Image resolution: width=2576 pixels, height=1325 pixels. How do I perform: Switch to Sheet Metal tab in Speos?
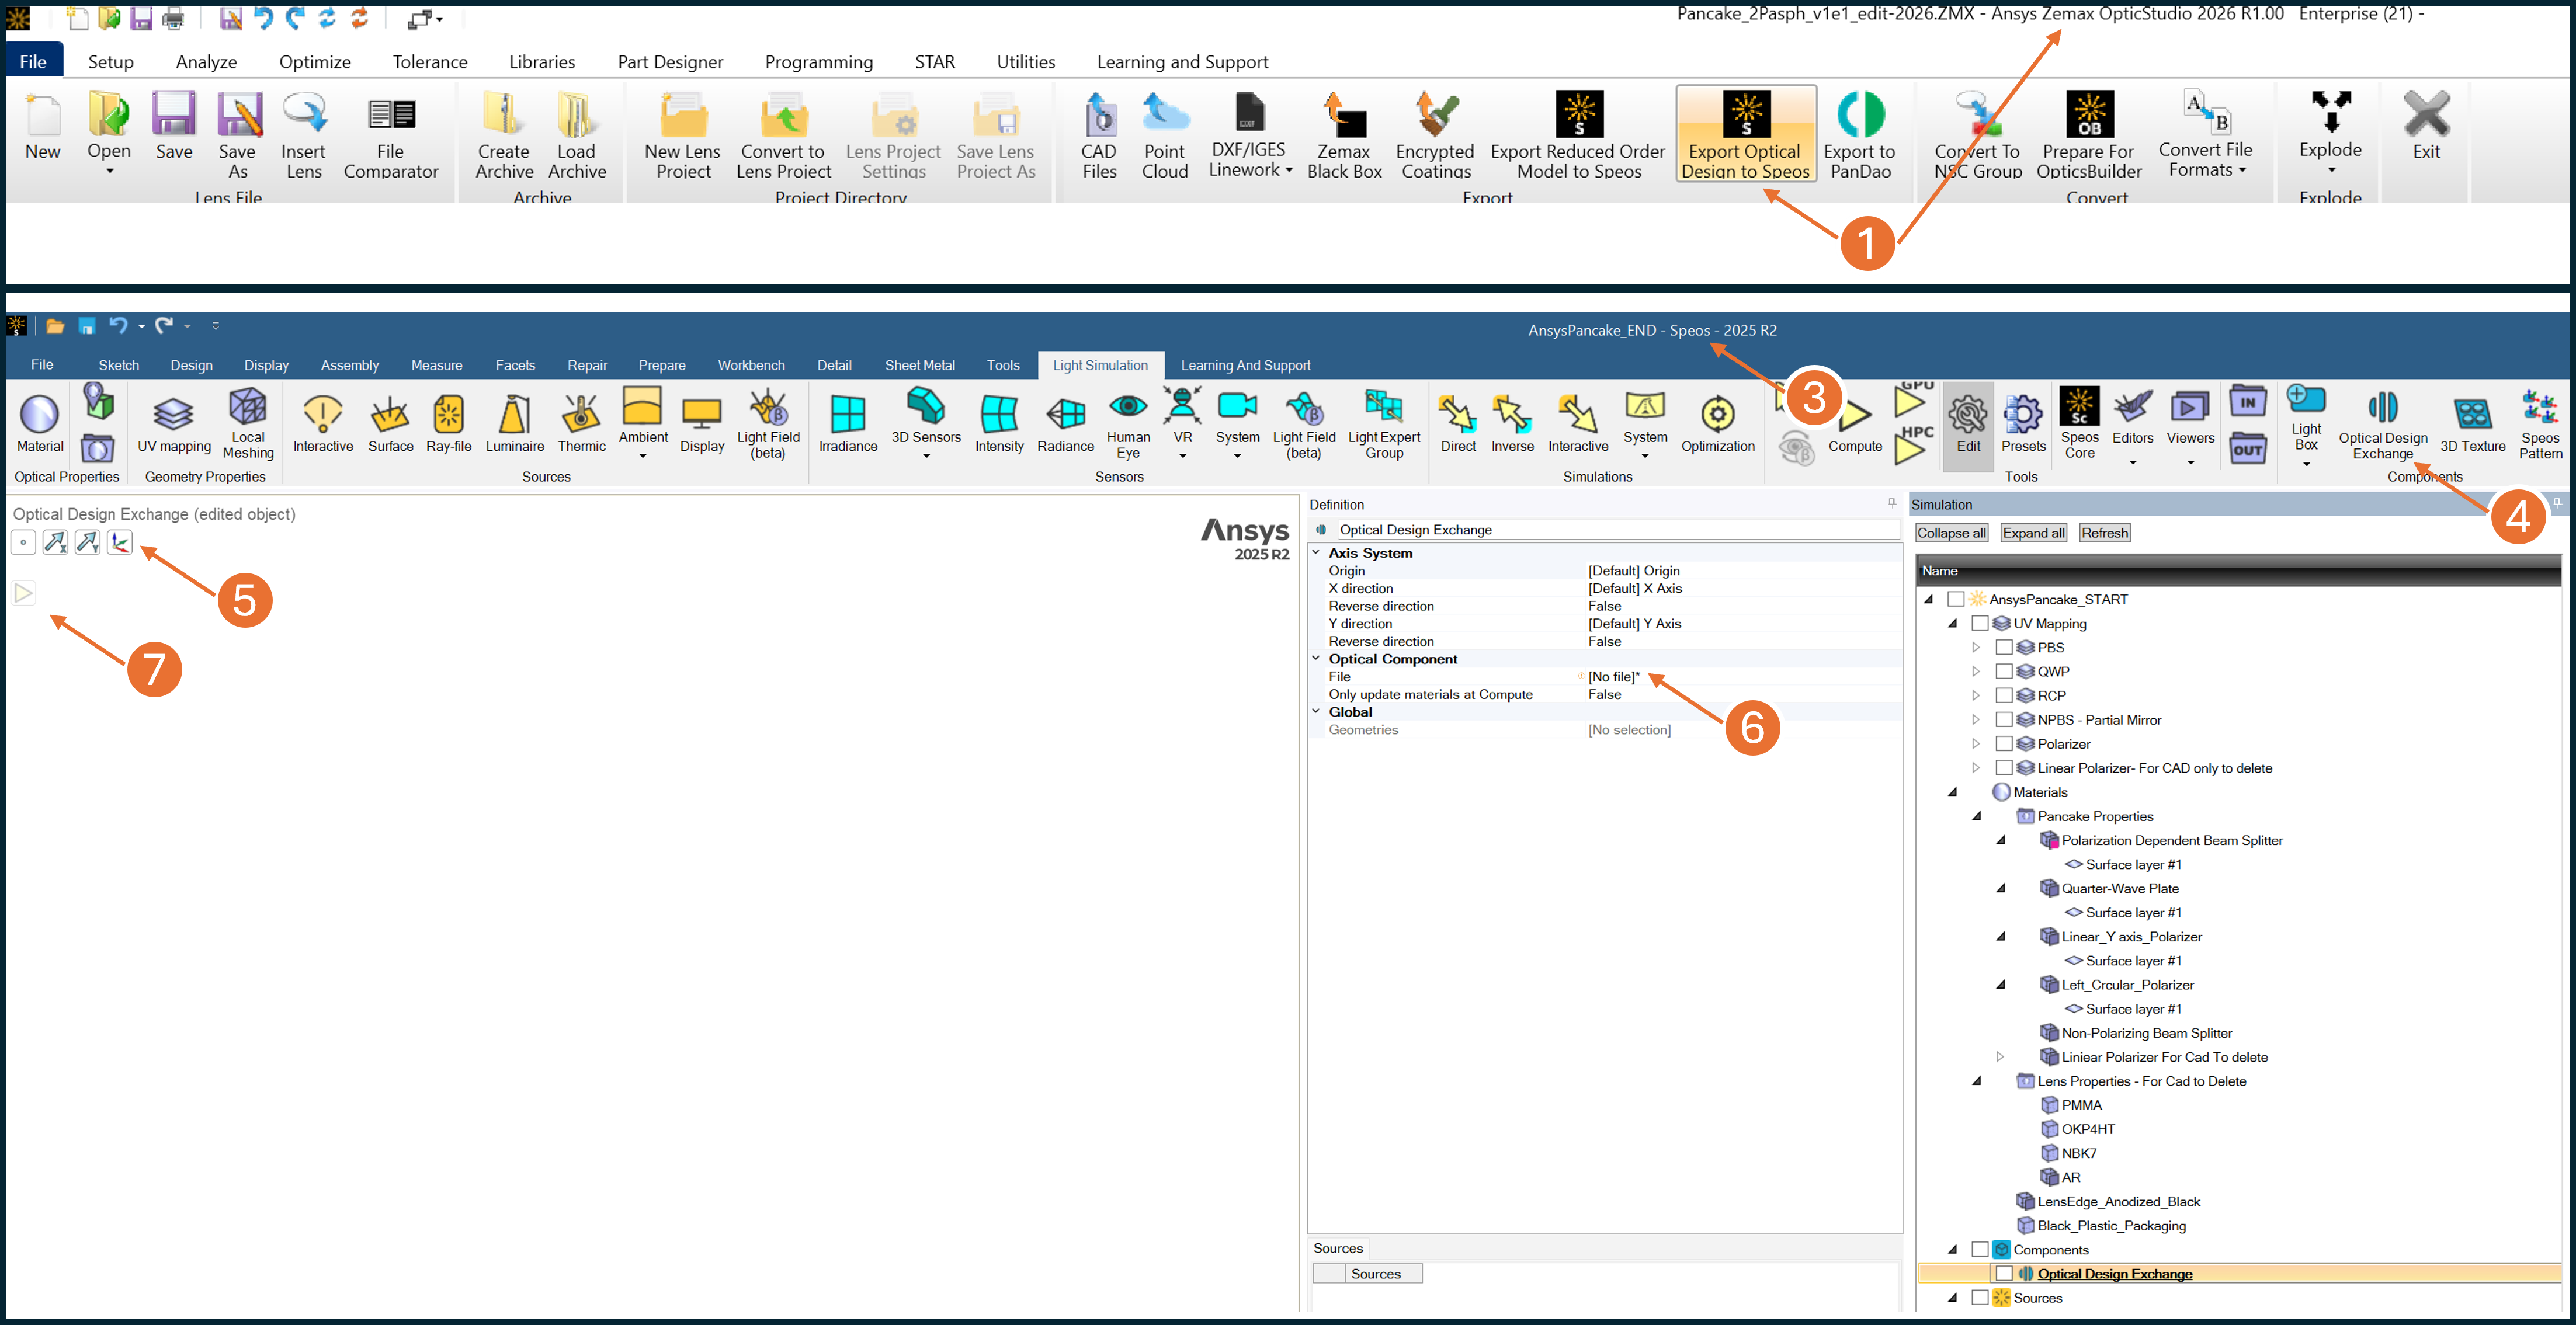click(x=920, y=366)
